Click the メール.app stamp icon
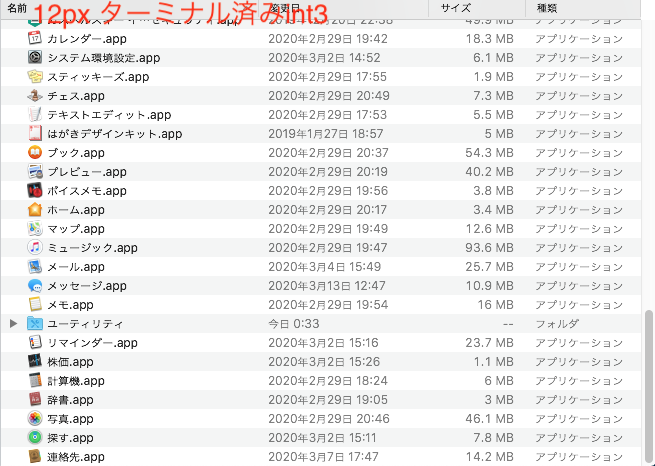This screenshot has height=466, width=655. pos(35,266)
